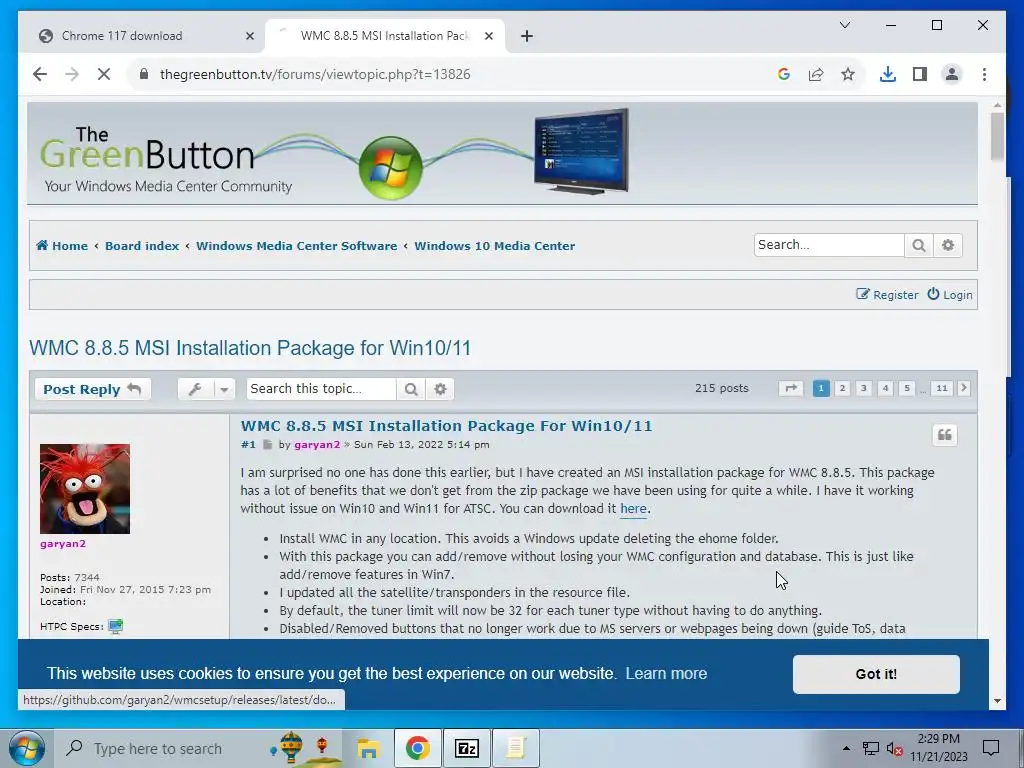Click the Register link
This screenshot has width=1024, height=768.
(x=888, y=295)
